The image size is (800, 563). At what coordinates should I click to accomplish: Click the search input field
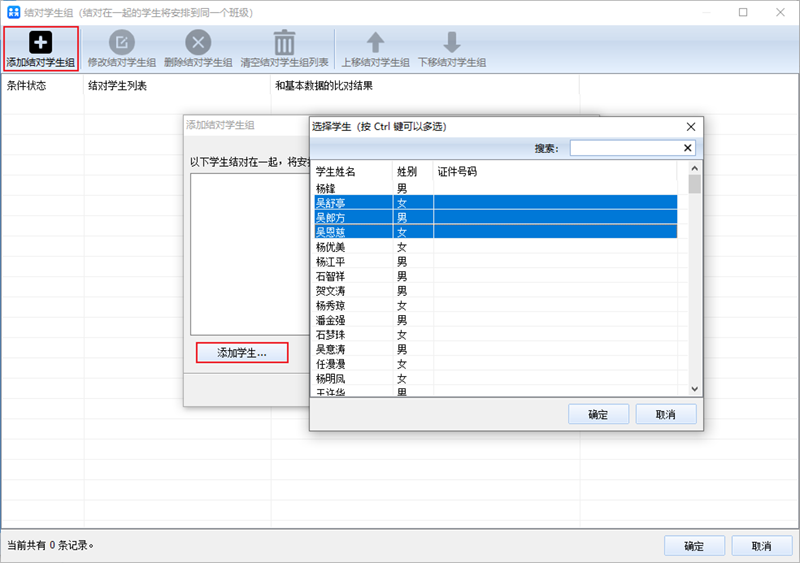pos(625,148)
